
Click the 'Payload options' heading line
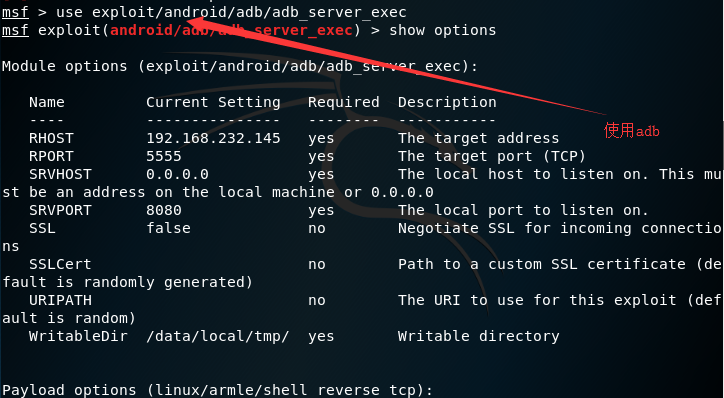pyautogui.click(x=217, y=391)
